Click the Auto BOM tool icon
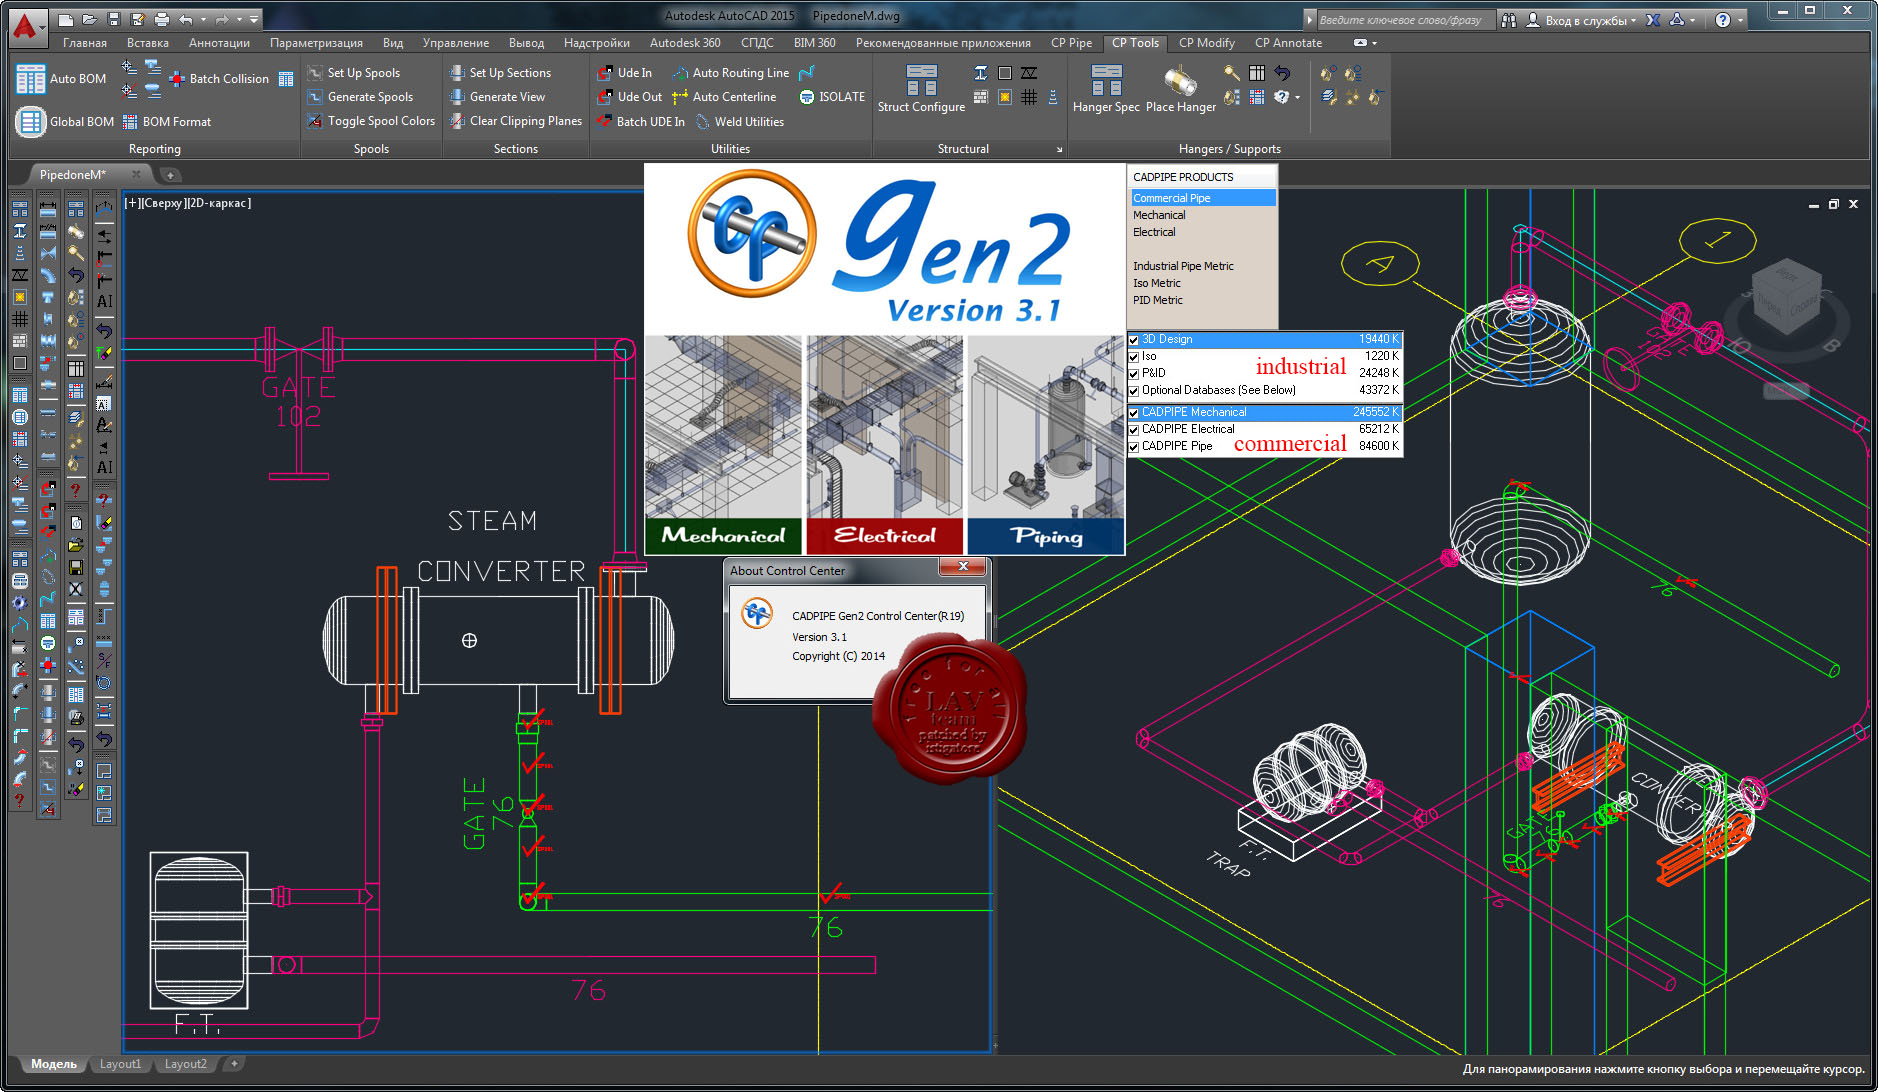This screenshot has height=1092, width=1878. click(31, 79)
